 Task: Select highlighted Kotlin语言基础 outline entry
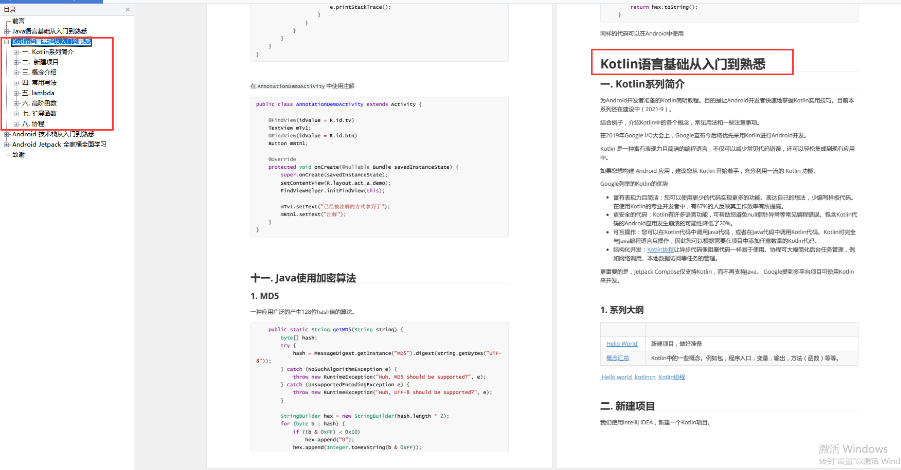[52, 41]
